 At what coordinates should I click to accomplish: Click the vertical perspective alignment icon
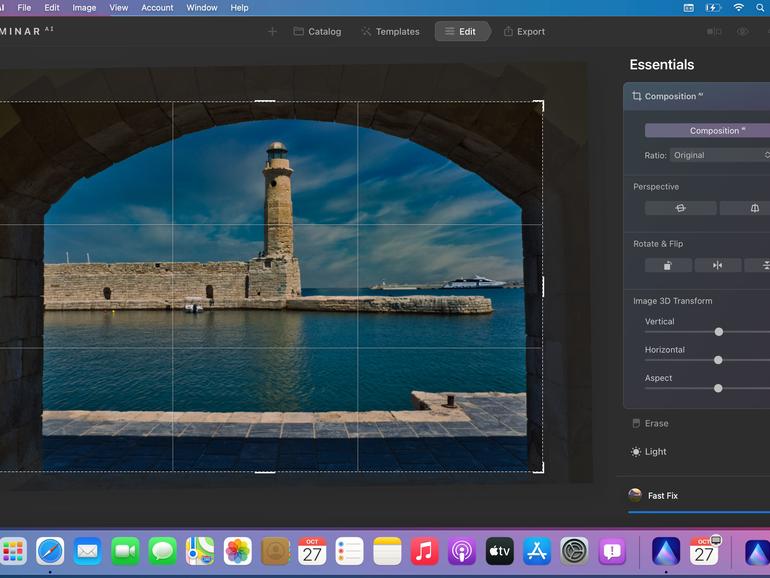click(753, 208)
